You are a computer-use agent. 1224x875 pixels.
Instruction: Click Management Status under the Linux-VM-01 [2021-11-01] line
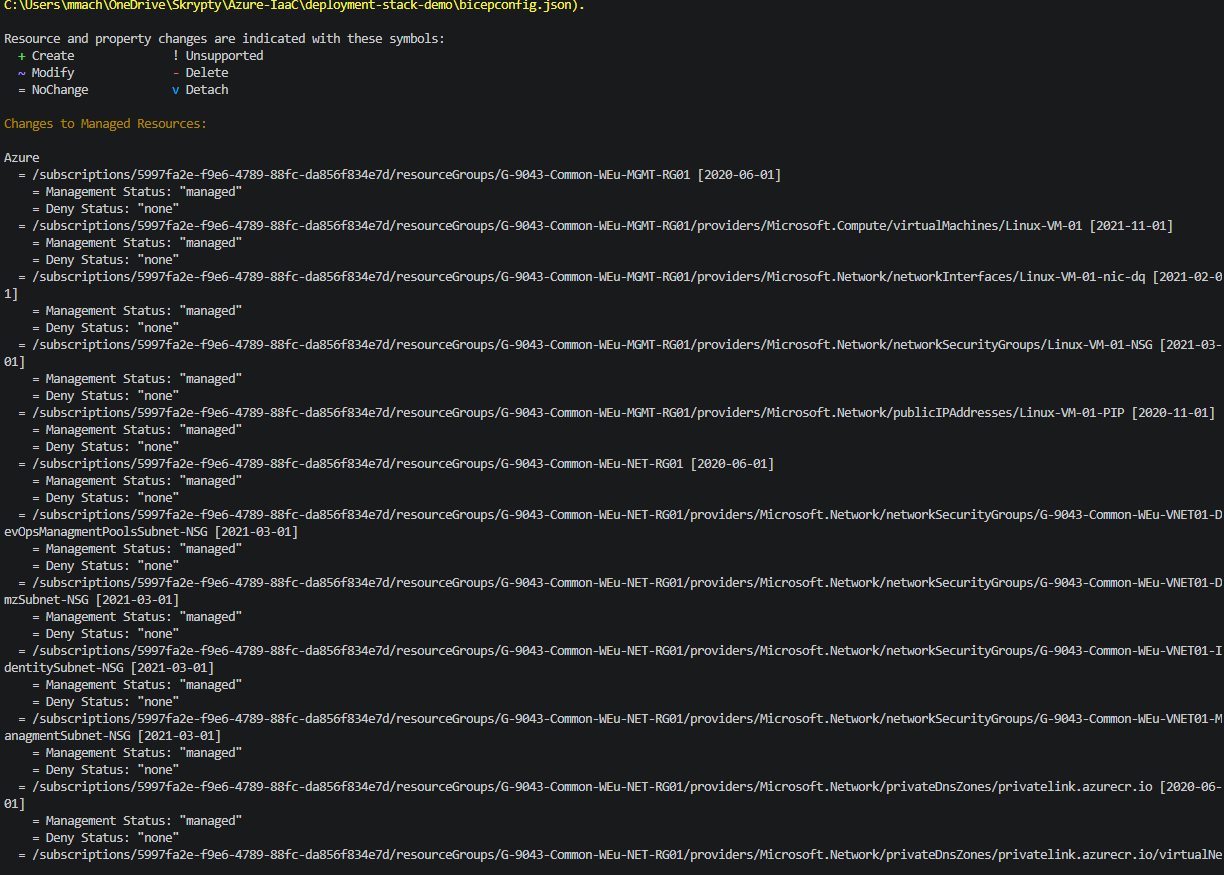pyautogui.click(x=137, y=243)
